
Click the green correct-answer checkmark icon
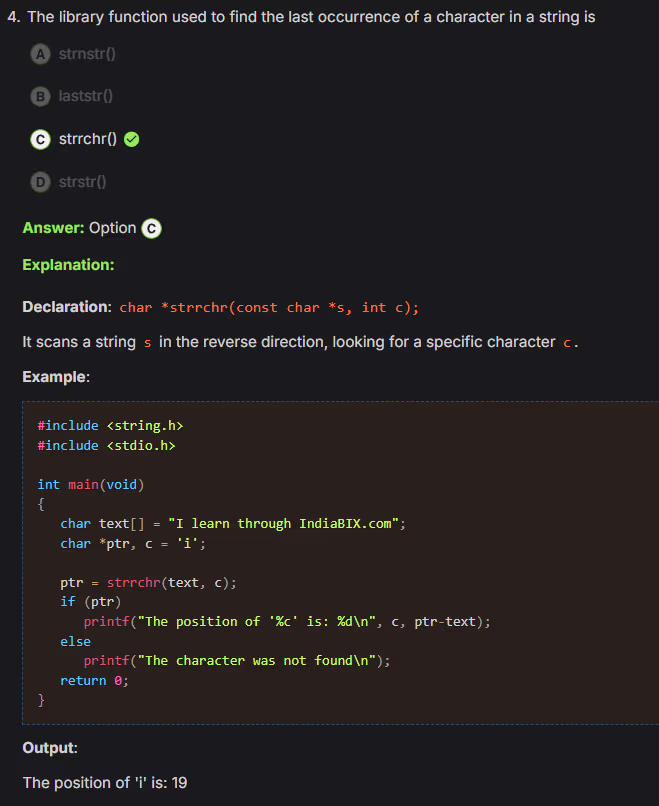(x=131, y=140)
